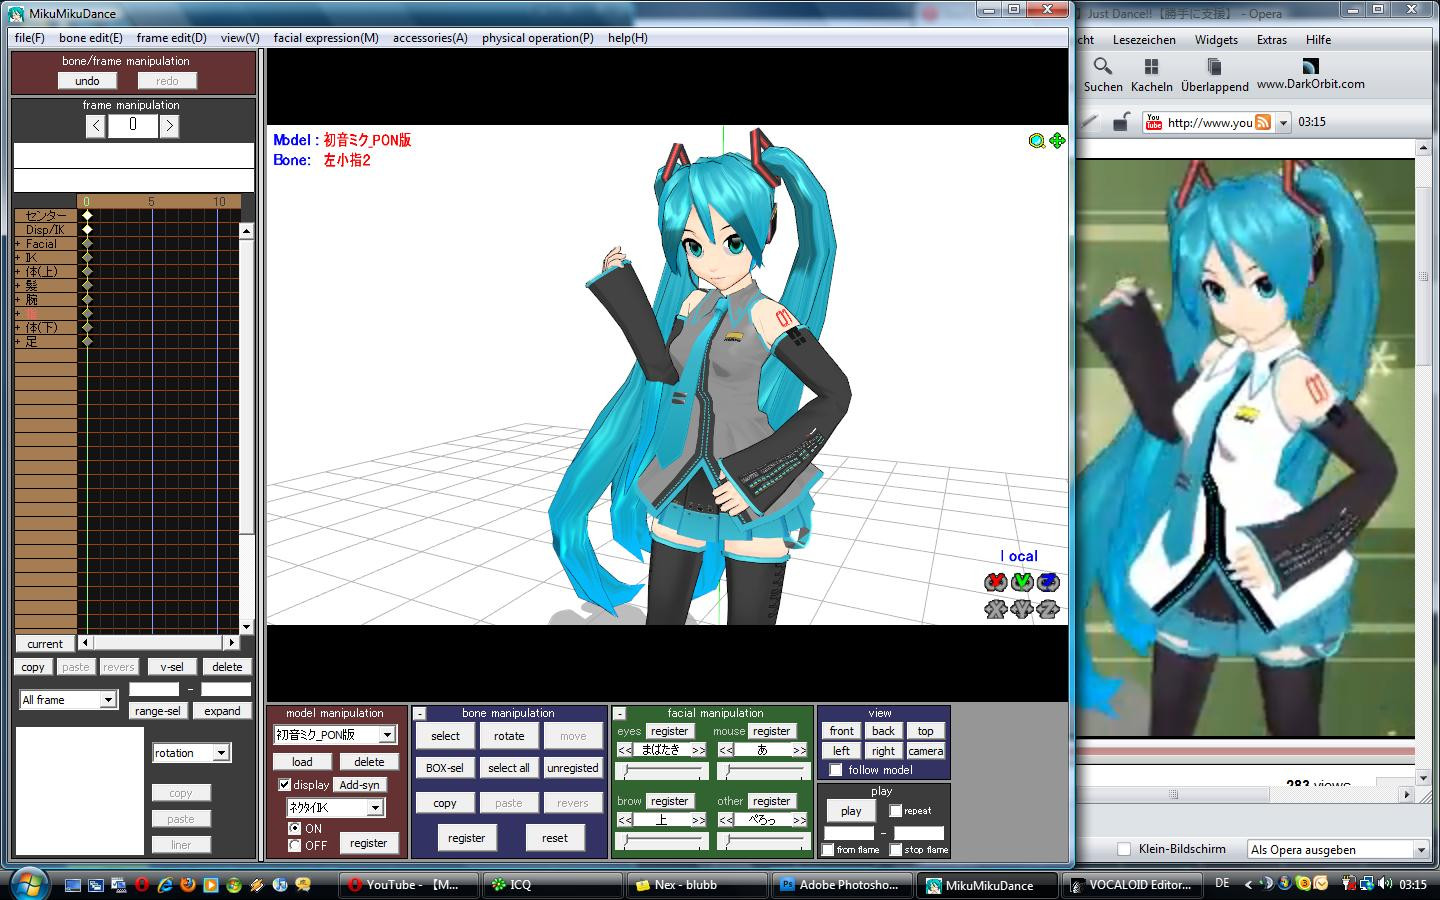Click the RSS feed icon in Opera address bar
The width and height of the screenshot is (1440, 900).
(x=1263, y=122)
